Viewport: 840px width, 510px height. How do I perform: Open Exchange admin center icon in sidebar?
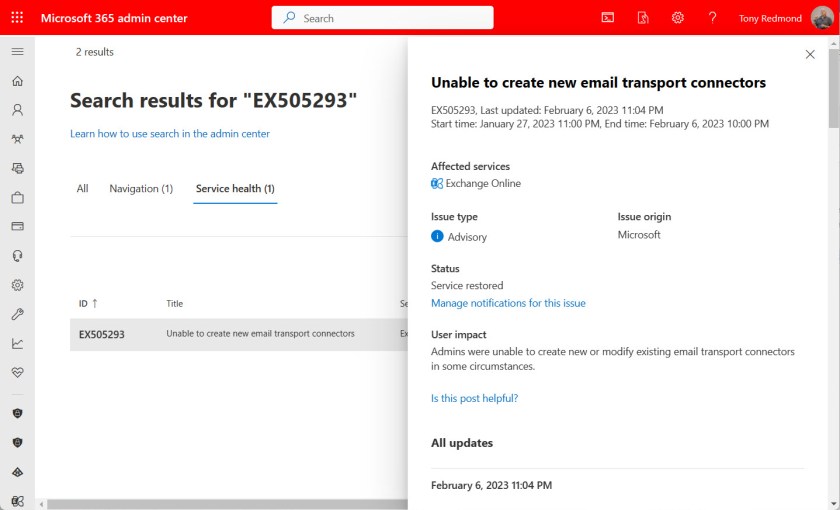point(17,501)
